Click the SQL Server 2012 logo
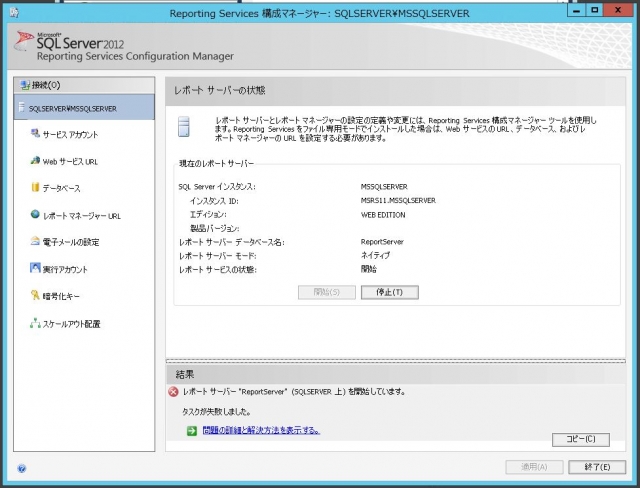 click(x=69, y=42)
